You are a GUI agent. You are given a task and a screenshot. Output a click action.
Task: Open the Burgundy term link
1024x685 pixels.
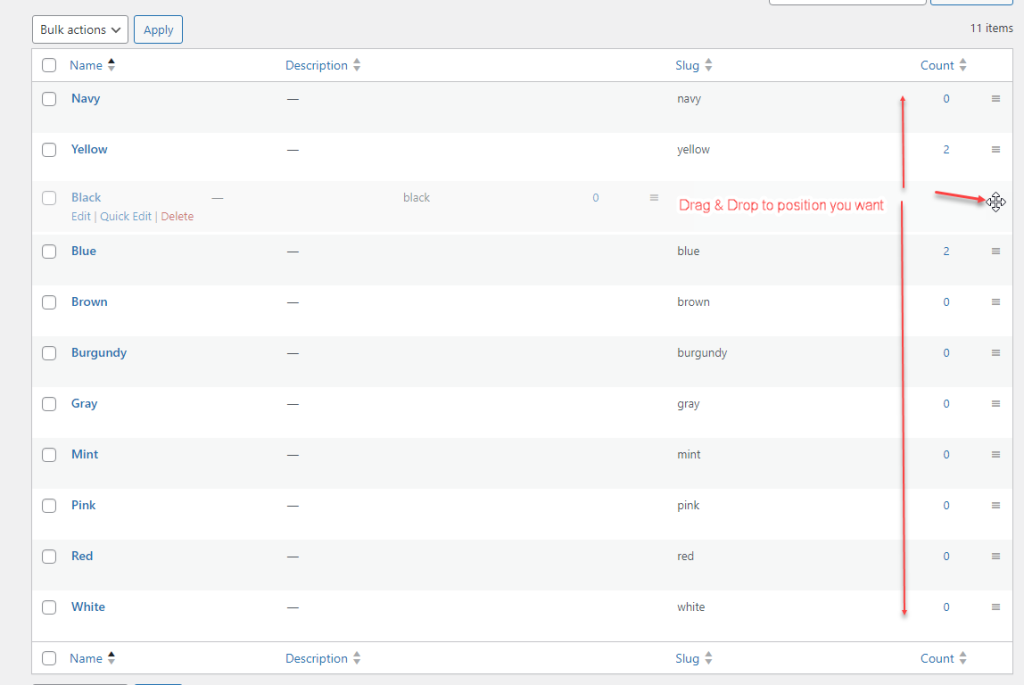98,352
